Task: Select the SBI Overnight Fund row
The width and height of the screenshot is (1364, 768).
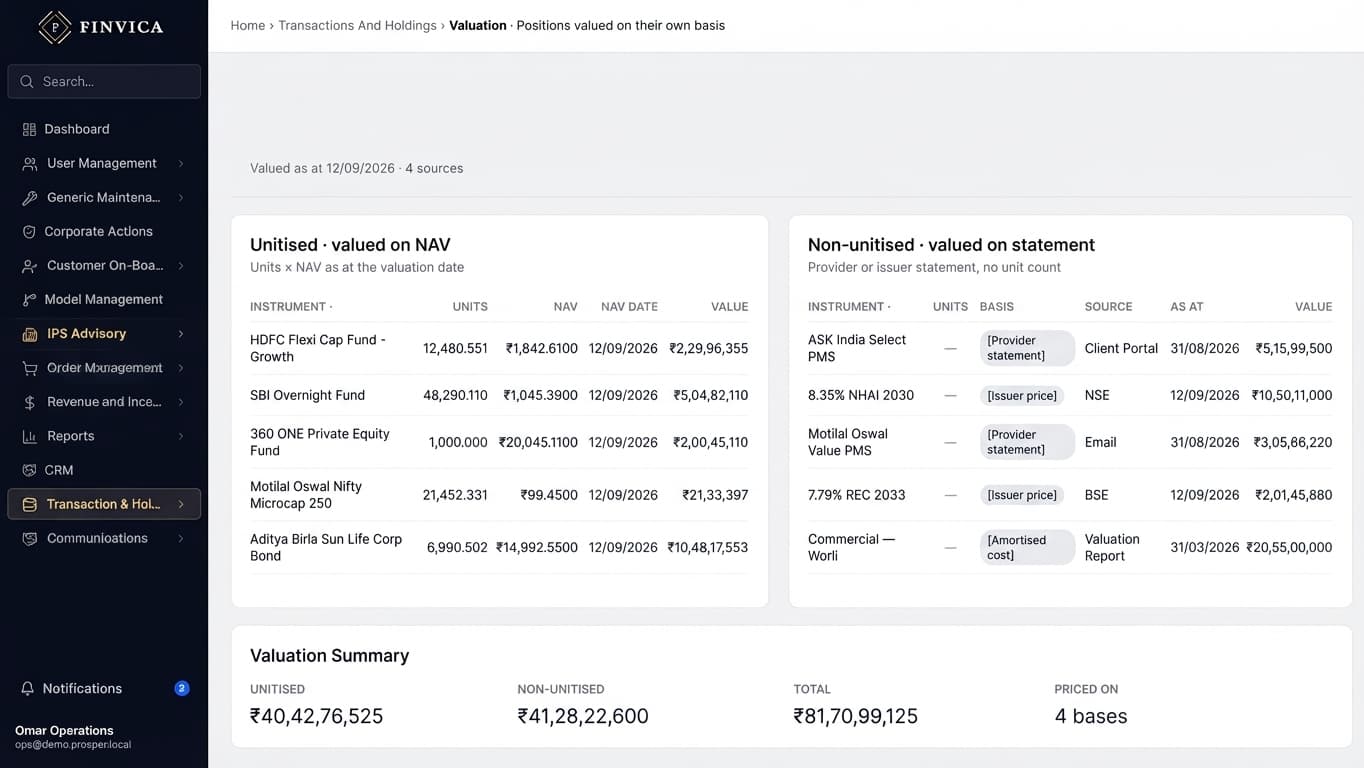Action: click(499, 395)
